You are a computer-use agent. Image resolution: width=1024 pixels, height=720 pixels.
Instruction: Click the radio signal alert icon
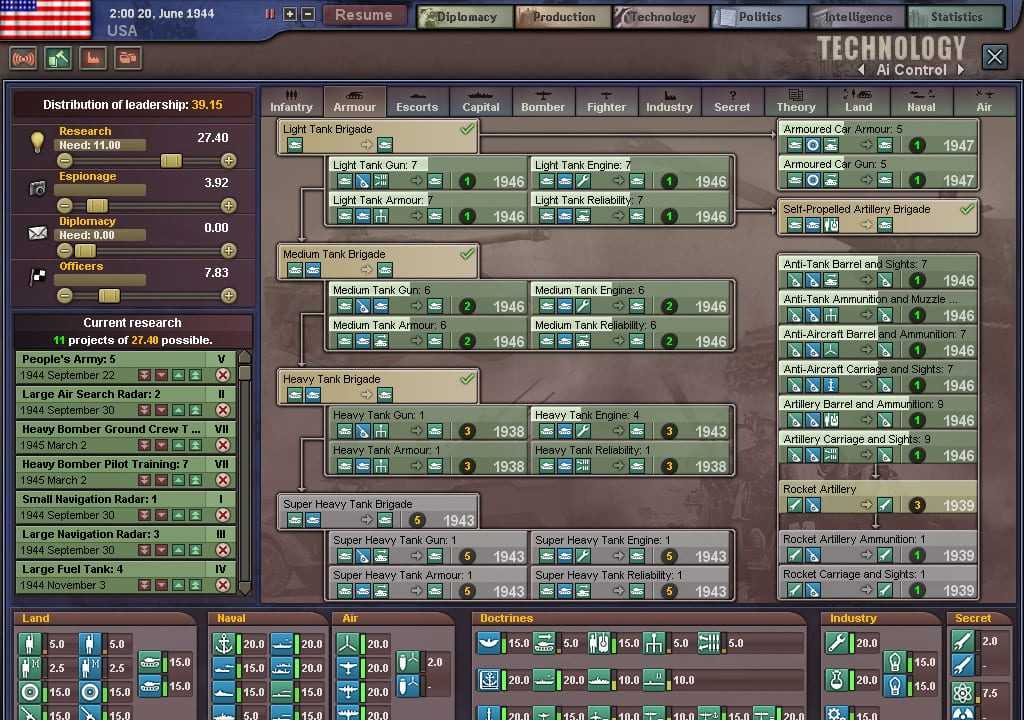[x=23, y=59]
